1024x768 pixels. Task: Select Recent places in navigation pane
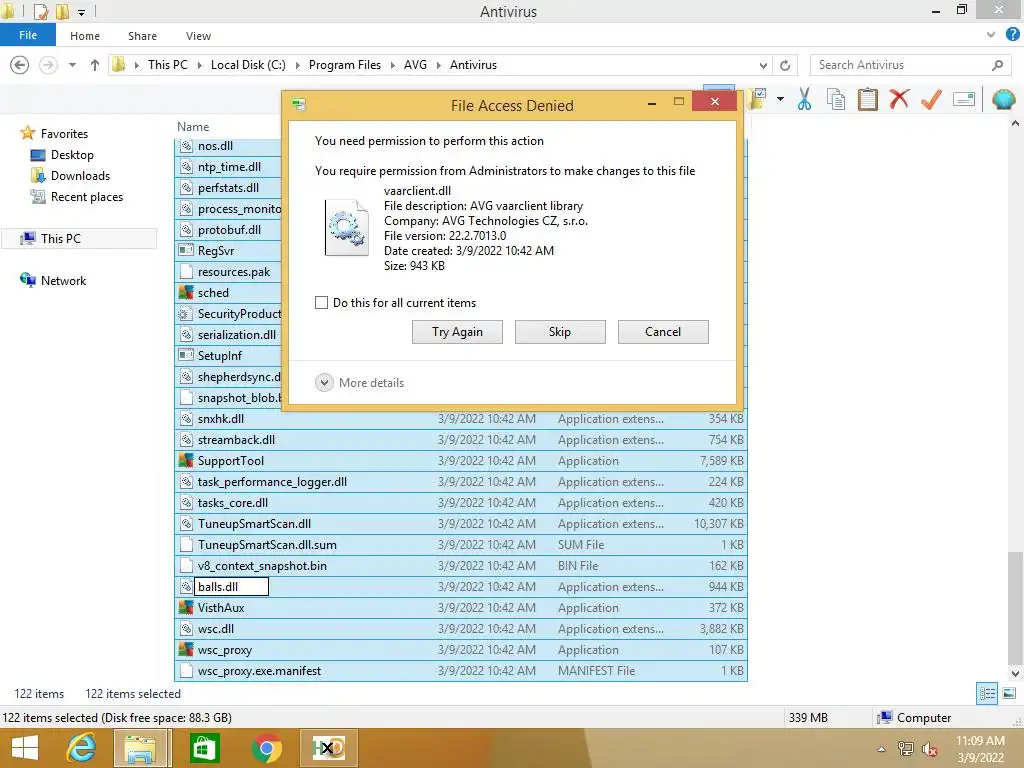pos(86,197)
